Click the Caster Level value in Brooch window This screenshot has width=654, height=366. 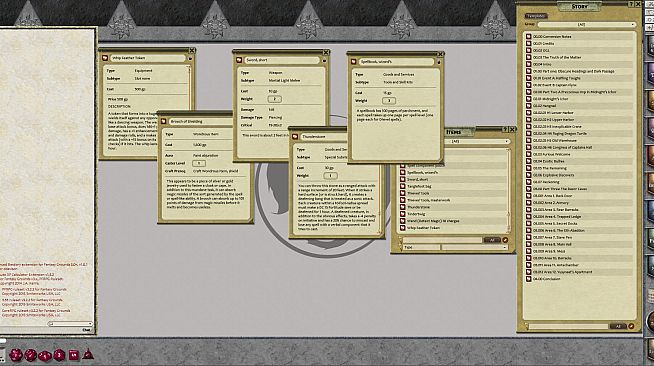pyautogui.click(x=199, y=163)
